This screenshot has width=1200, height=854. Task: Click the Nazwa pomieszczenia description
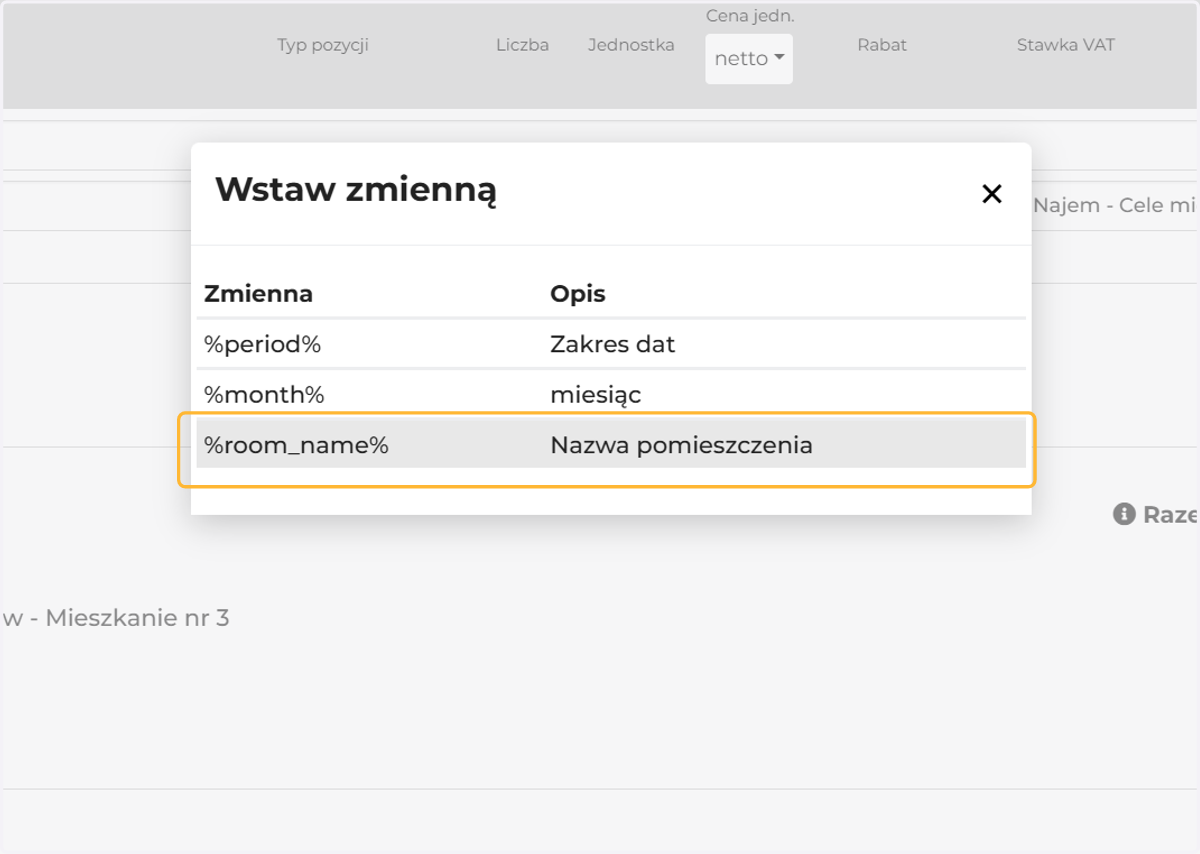tap(681, 445)
